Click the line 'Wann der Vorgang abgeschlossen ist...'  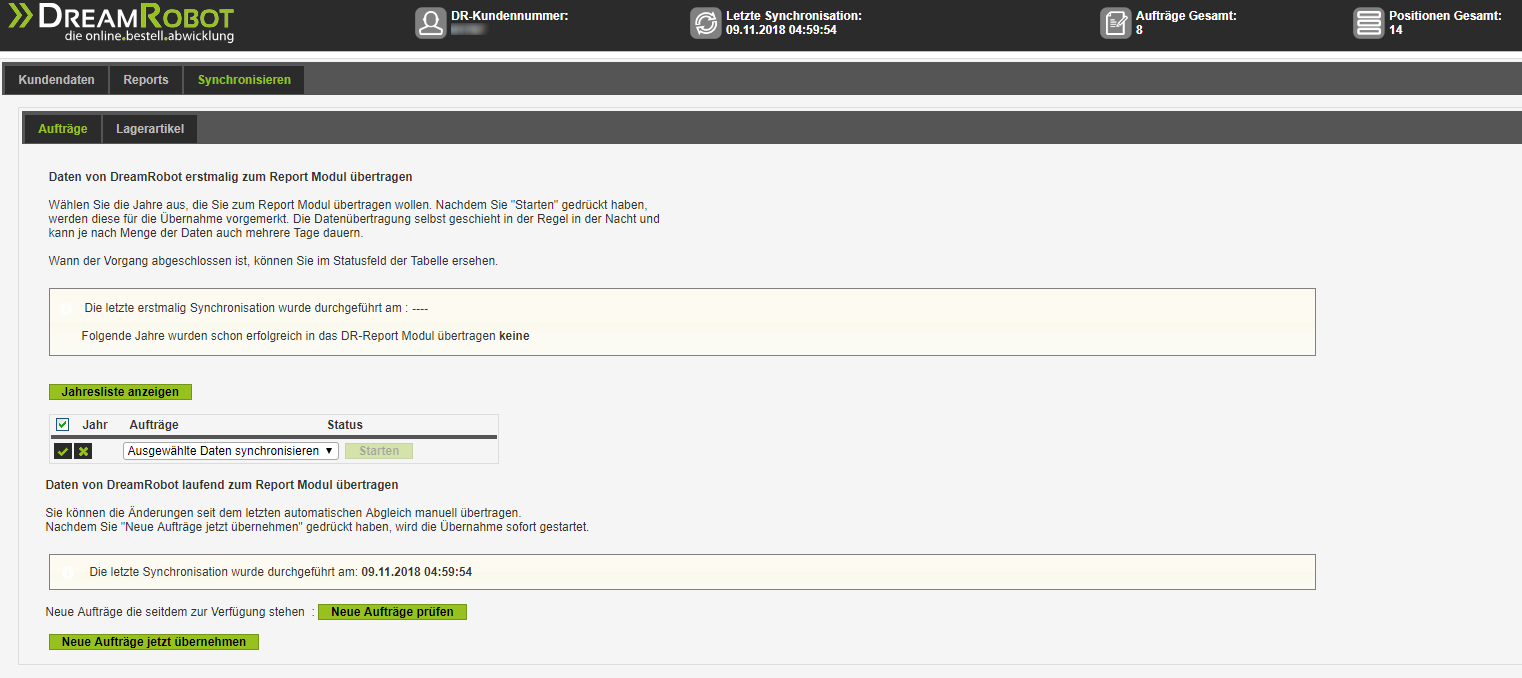tap(273, 261)
